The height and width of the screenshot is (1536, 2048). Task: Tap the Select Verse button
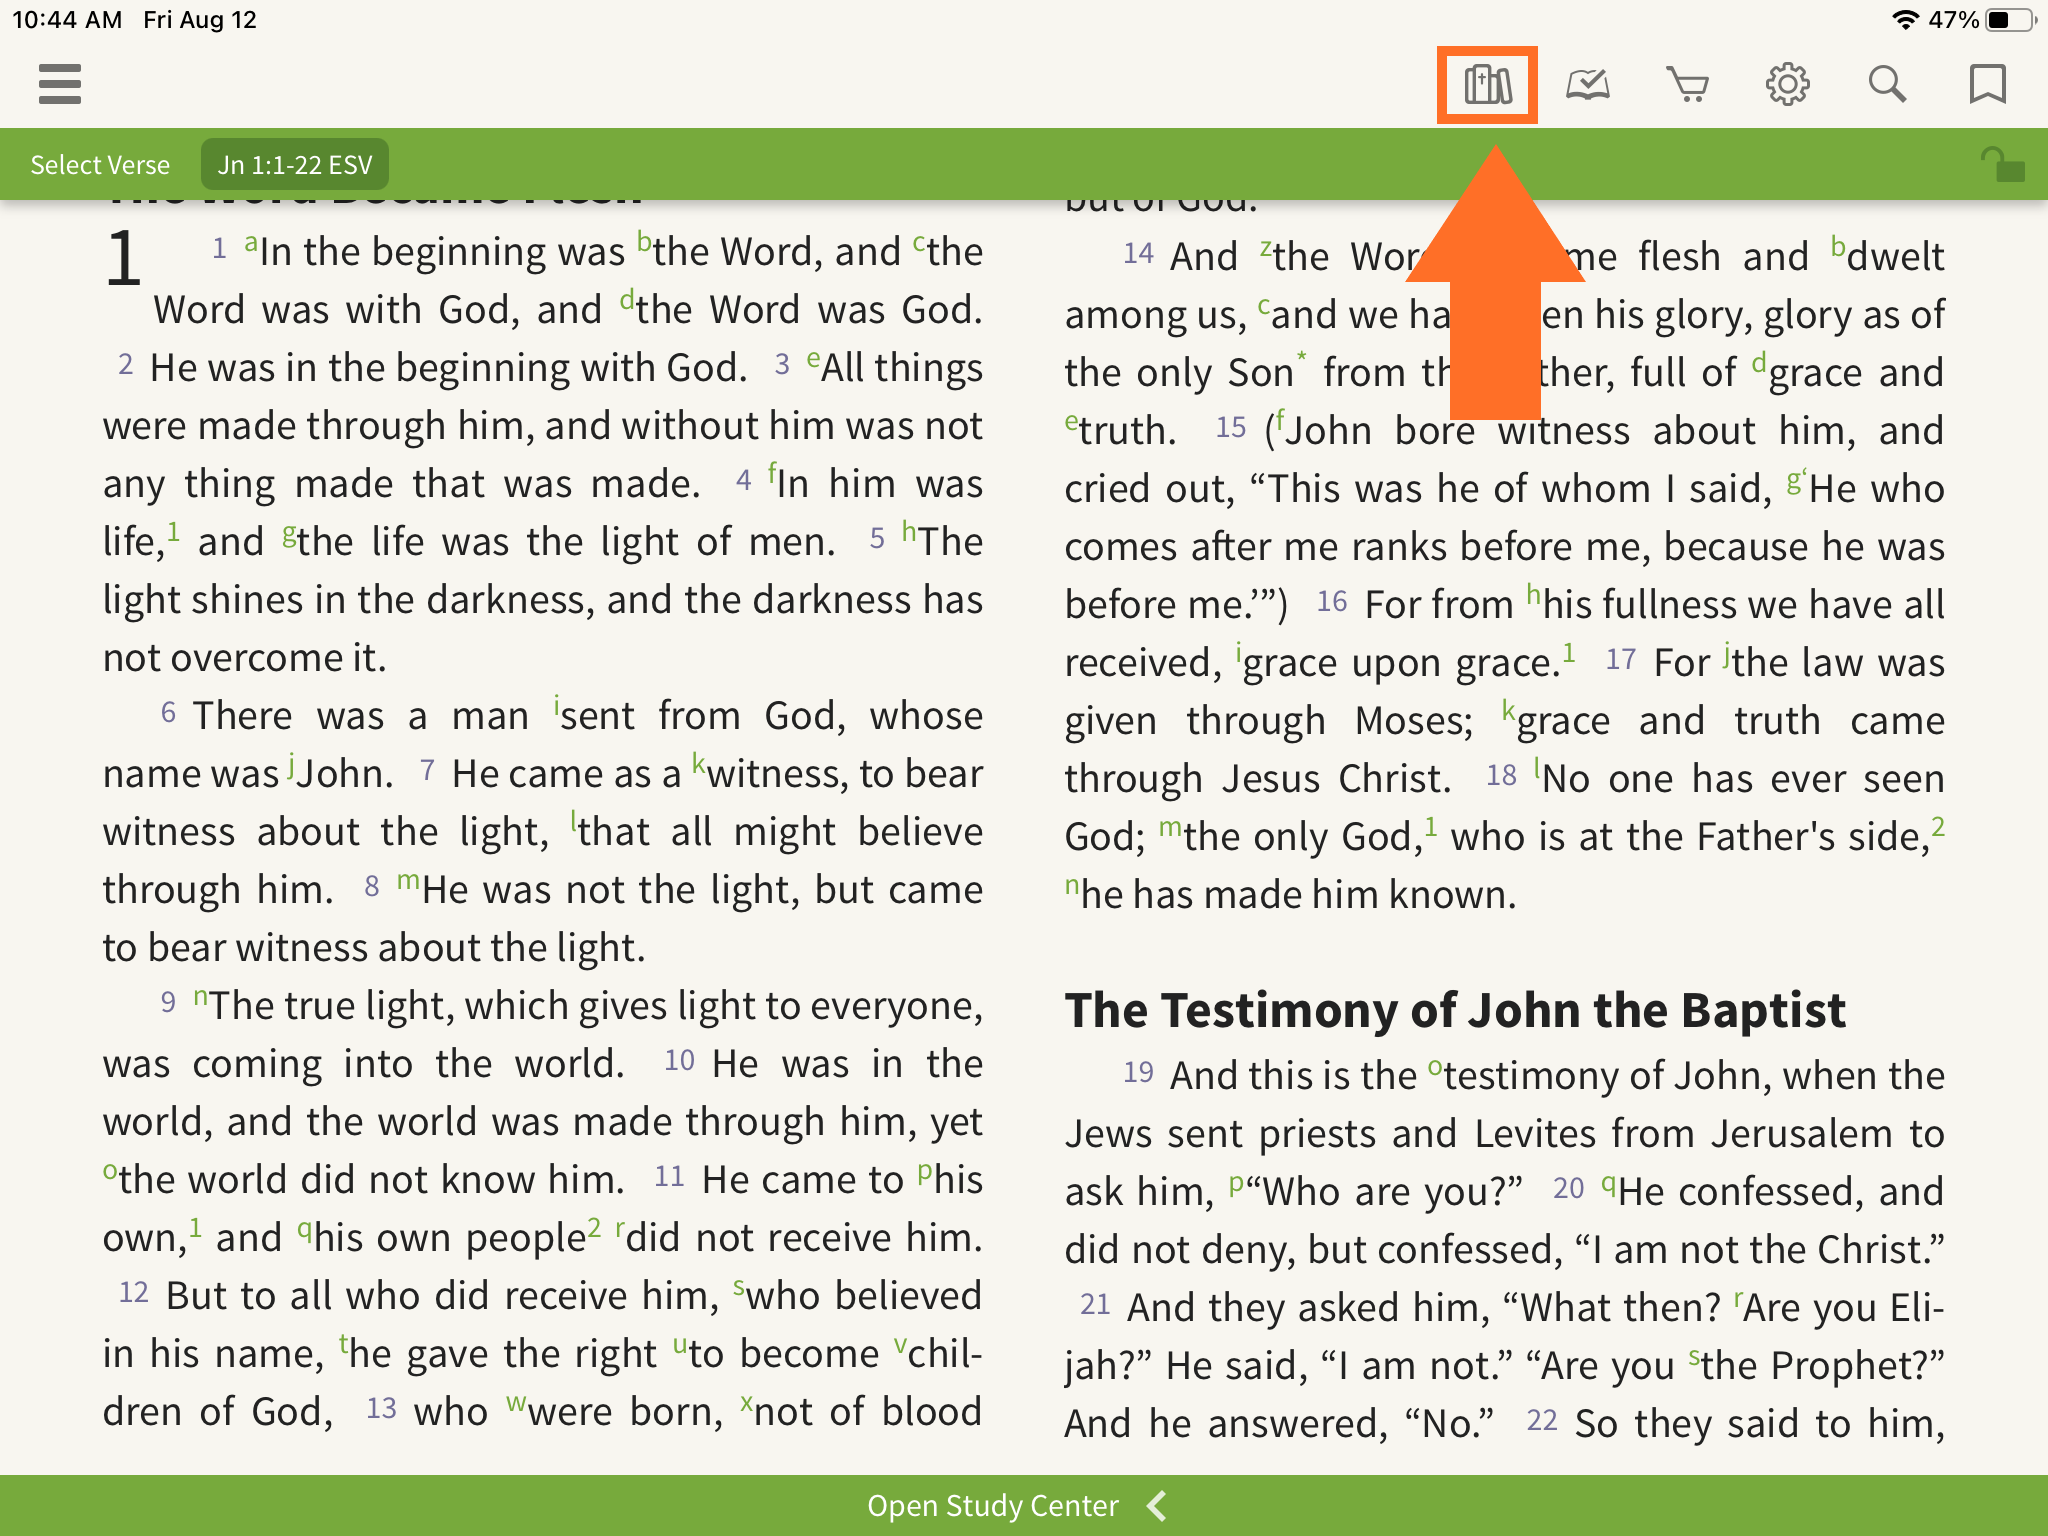100,165
